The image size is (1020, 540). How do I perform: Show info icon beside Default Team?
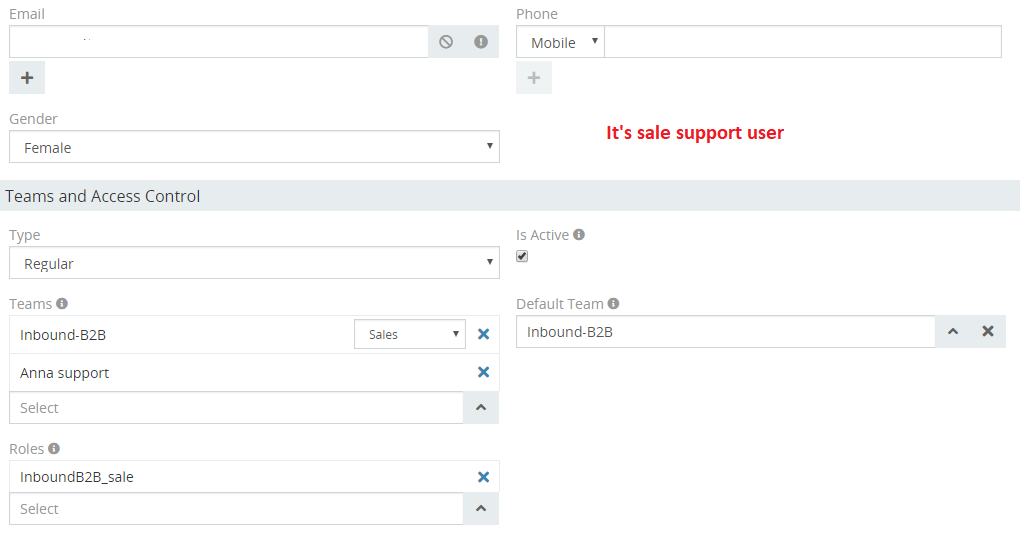(x=613, y=303)
